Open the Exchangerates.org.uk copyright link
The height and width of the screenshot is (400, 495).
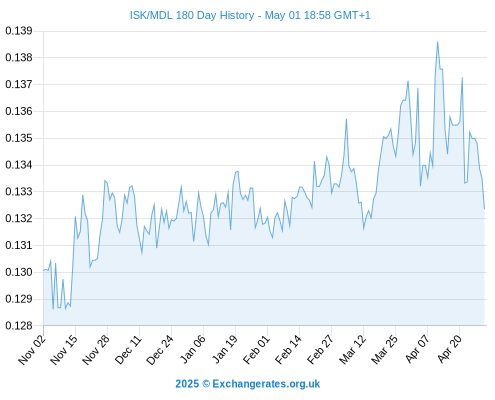click(x=248, y=384)
